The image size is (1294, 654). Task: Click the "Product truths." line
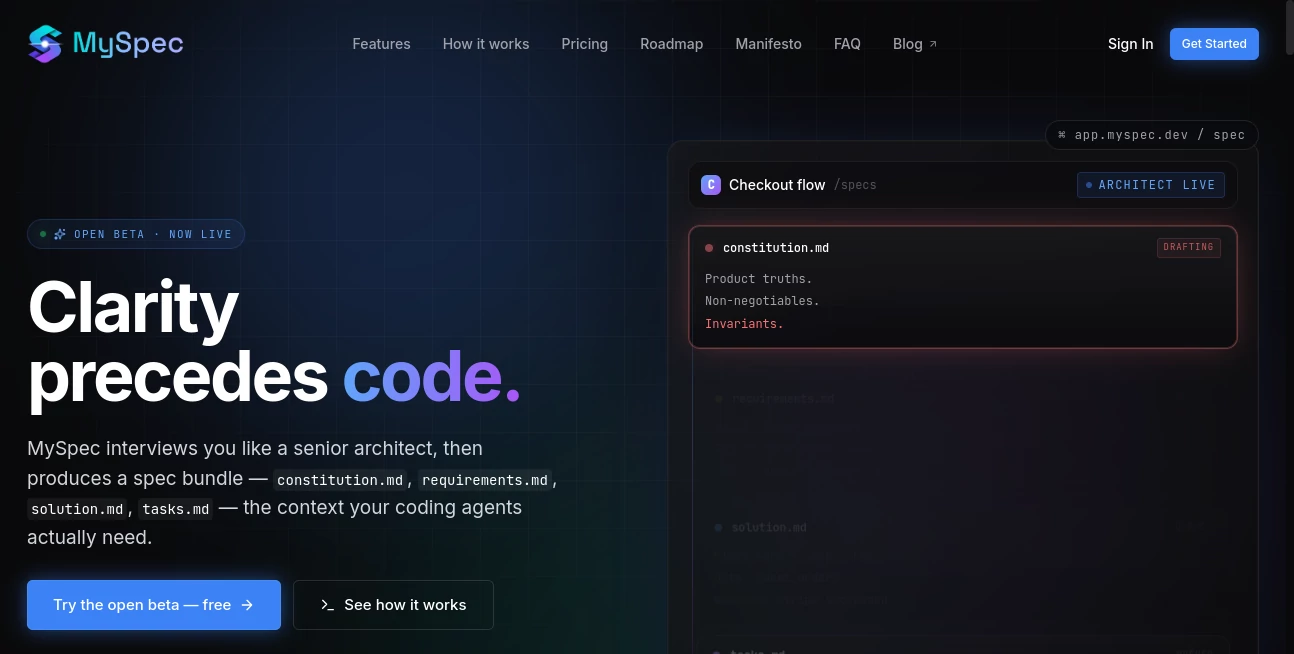(x=759, y=279)
